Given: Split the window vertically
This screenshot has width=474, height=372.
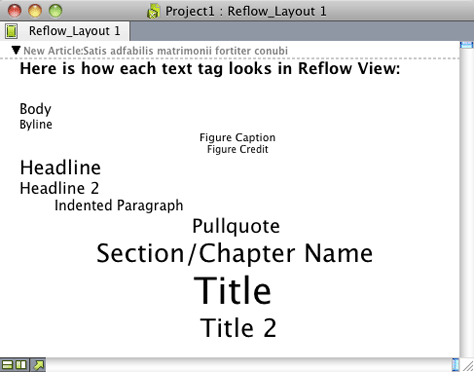Looking at the screenshot, I should [21, 365].
